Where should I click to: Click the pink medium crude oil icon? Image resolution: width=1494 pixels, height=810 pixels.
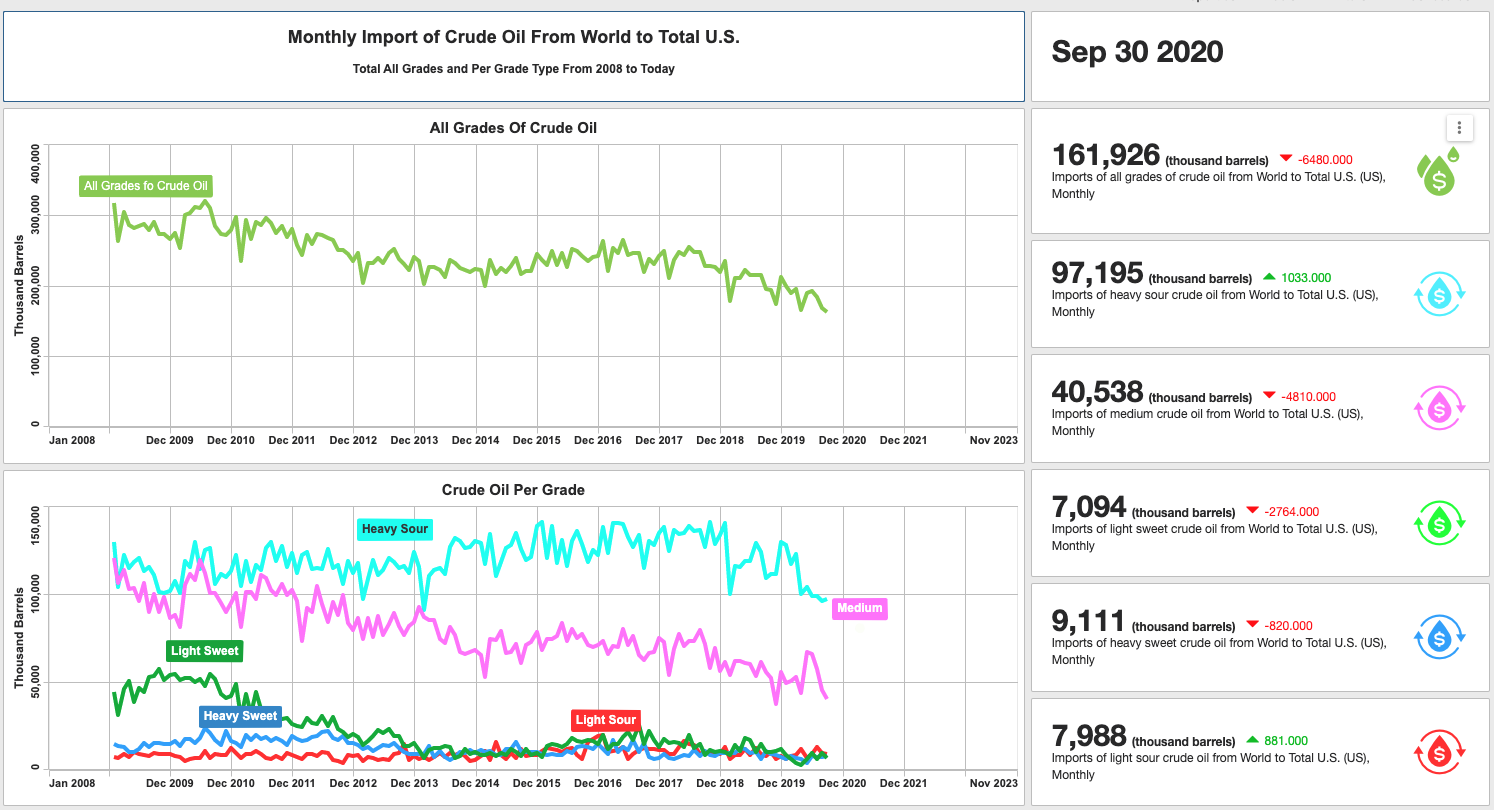coord(1439,408)
